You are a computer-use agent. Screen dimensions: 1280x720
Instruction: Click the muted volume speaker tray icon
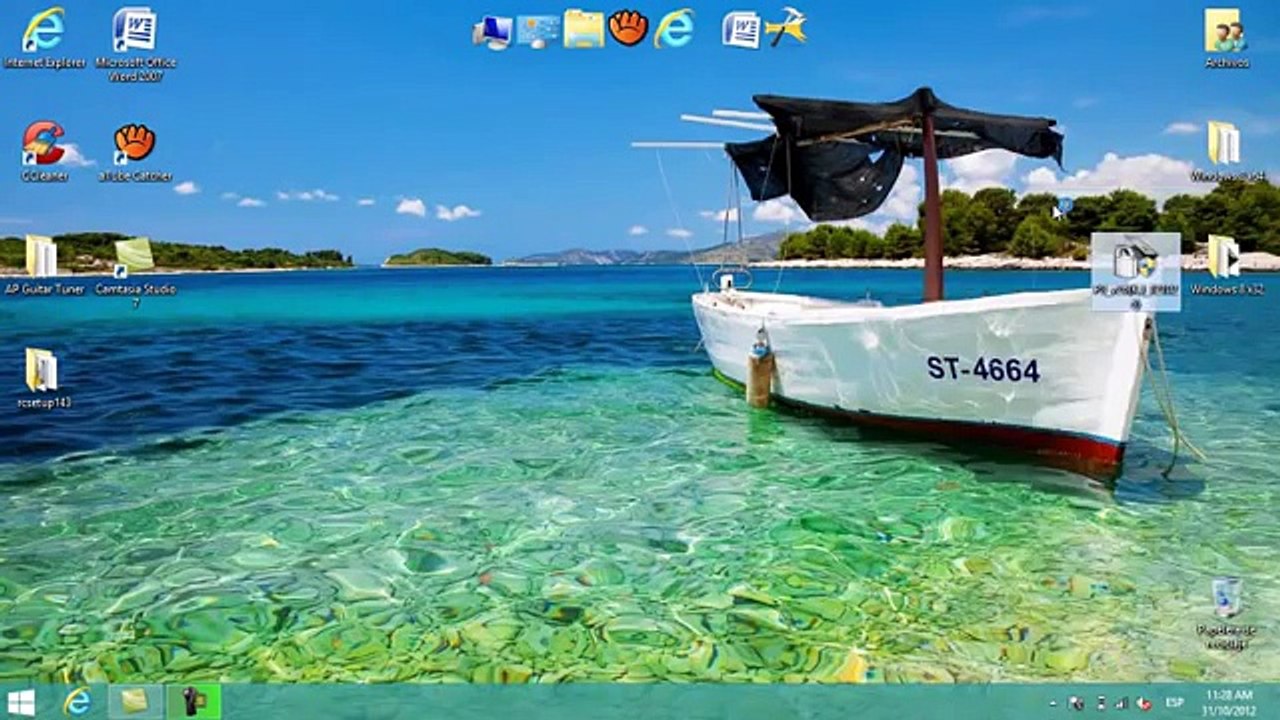[x=1144, y=703]
